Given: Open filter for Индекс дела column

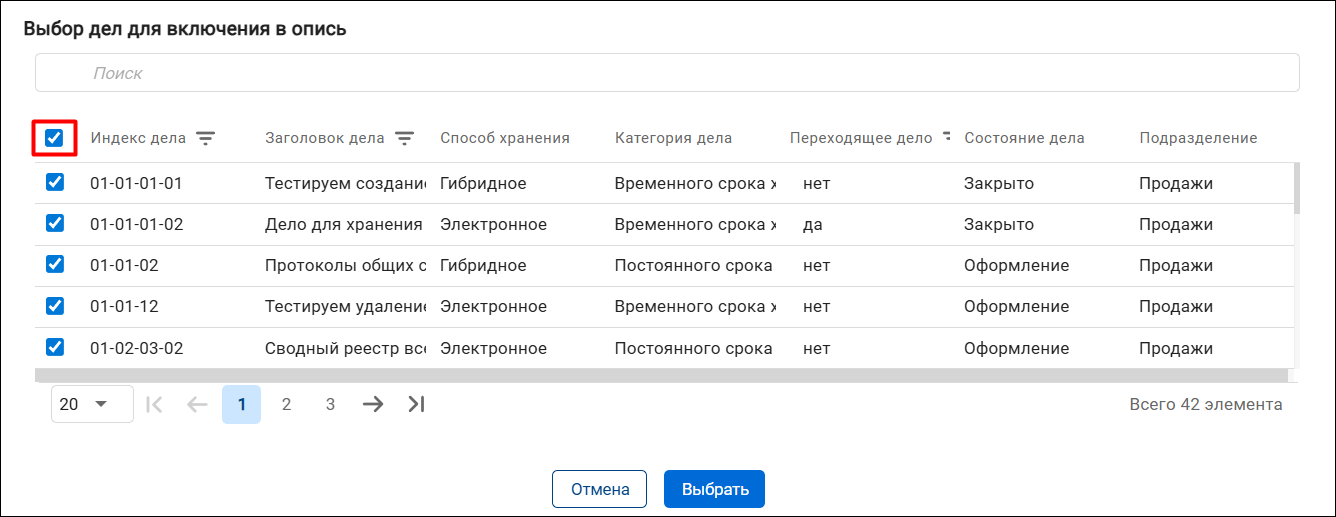Looking at the screenshot, I should 205,138.
